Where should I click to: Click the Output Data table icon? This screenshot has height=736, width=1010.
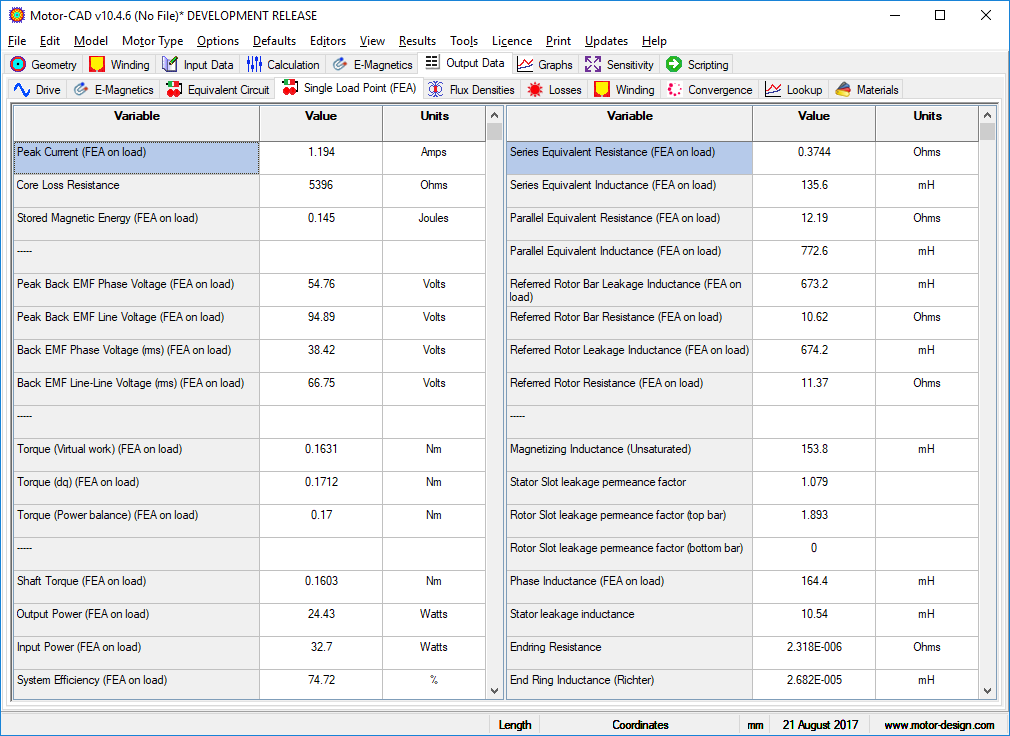point(432,62)
